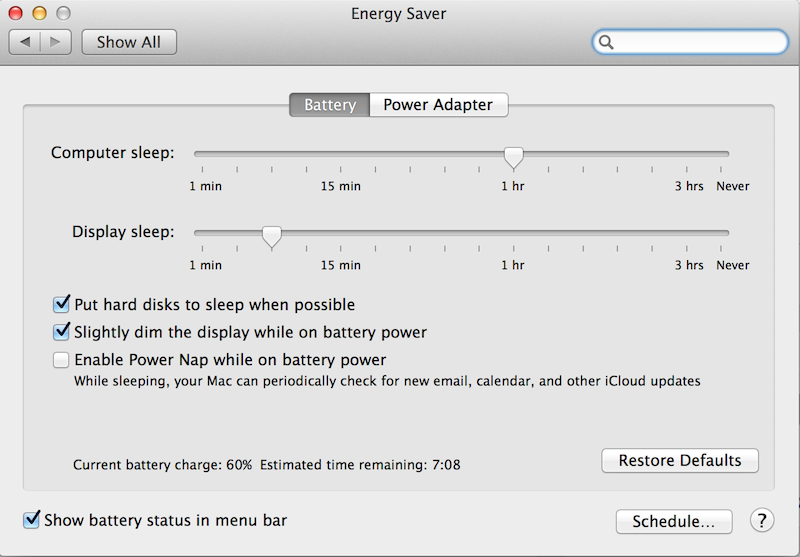Switch to the Power Adapter tab

pyautogui.click(x=438, y=105)
